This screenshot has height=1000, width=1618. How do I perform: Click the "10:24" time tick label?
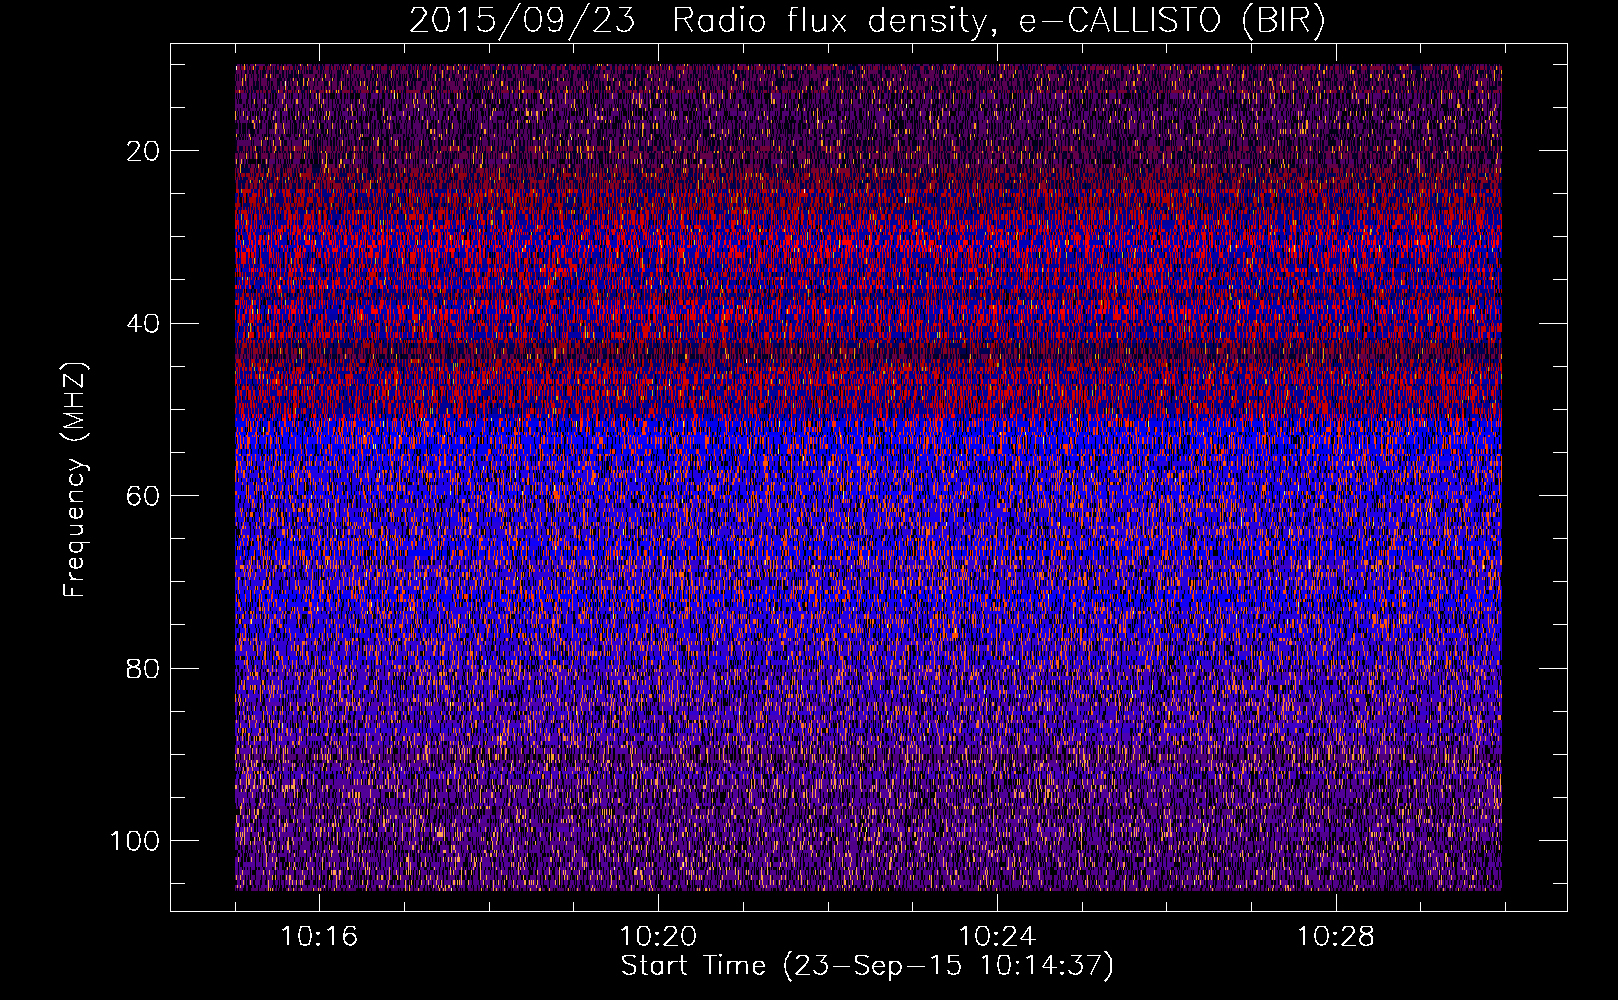[x=997, y=937]
